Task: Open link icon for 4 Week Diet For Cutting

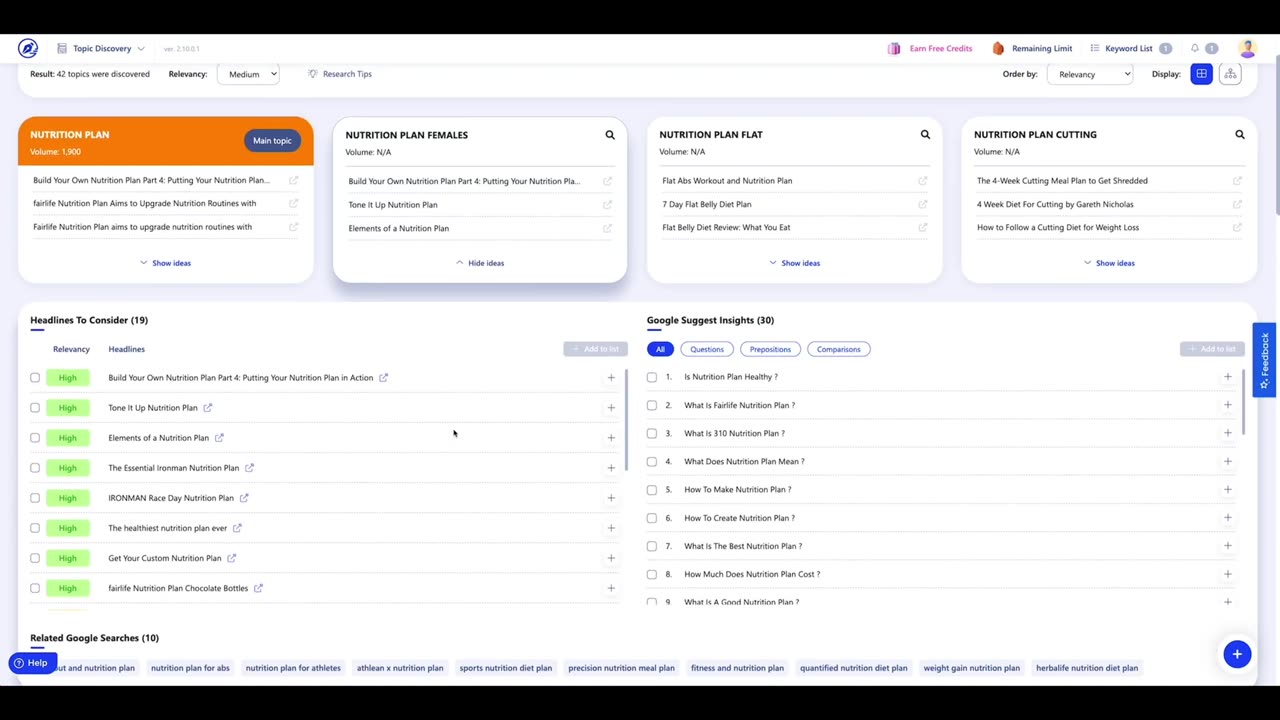Action: [x=1237, y=204]
